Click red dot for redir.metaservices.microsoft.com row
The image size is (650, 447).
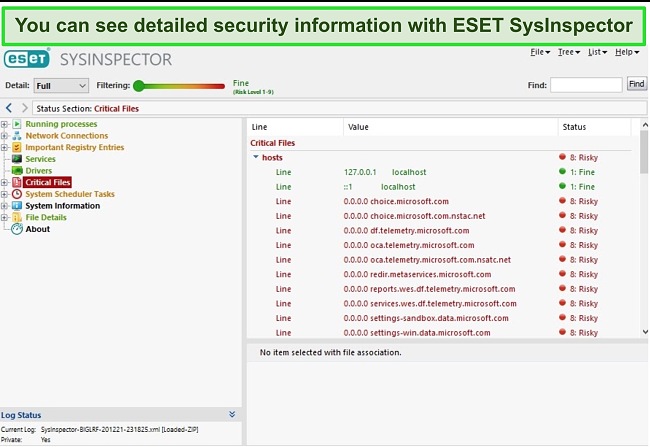point(562,274)
